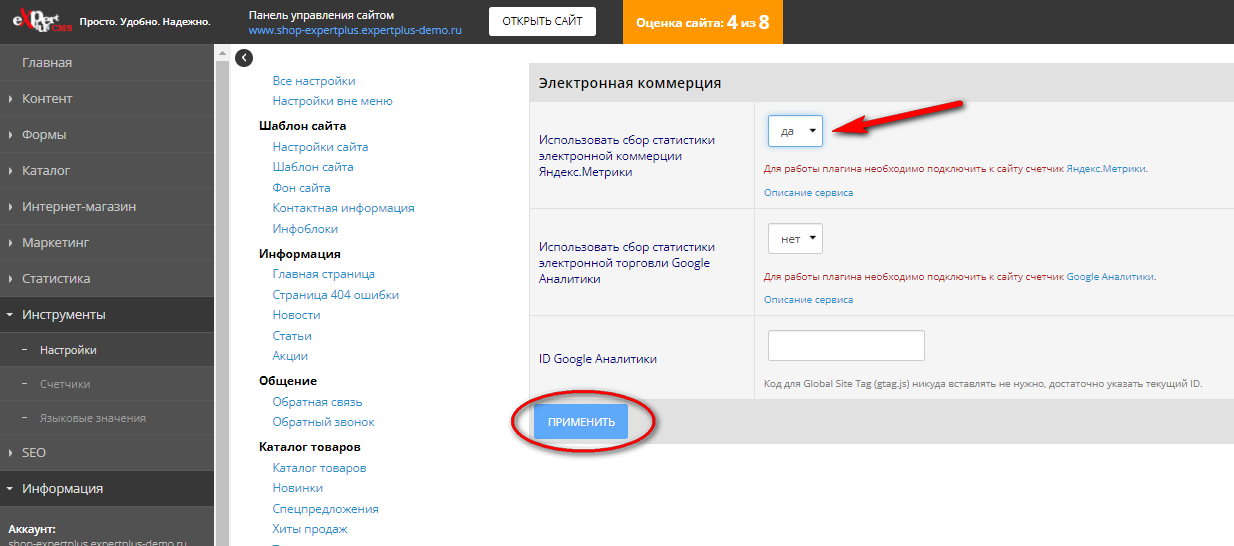Open the Акции settings link
Image resolution: width=1234 pixels, height=546 pixels.
[290, 356]
